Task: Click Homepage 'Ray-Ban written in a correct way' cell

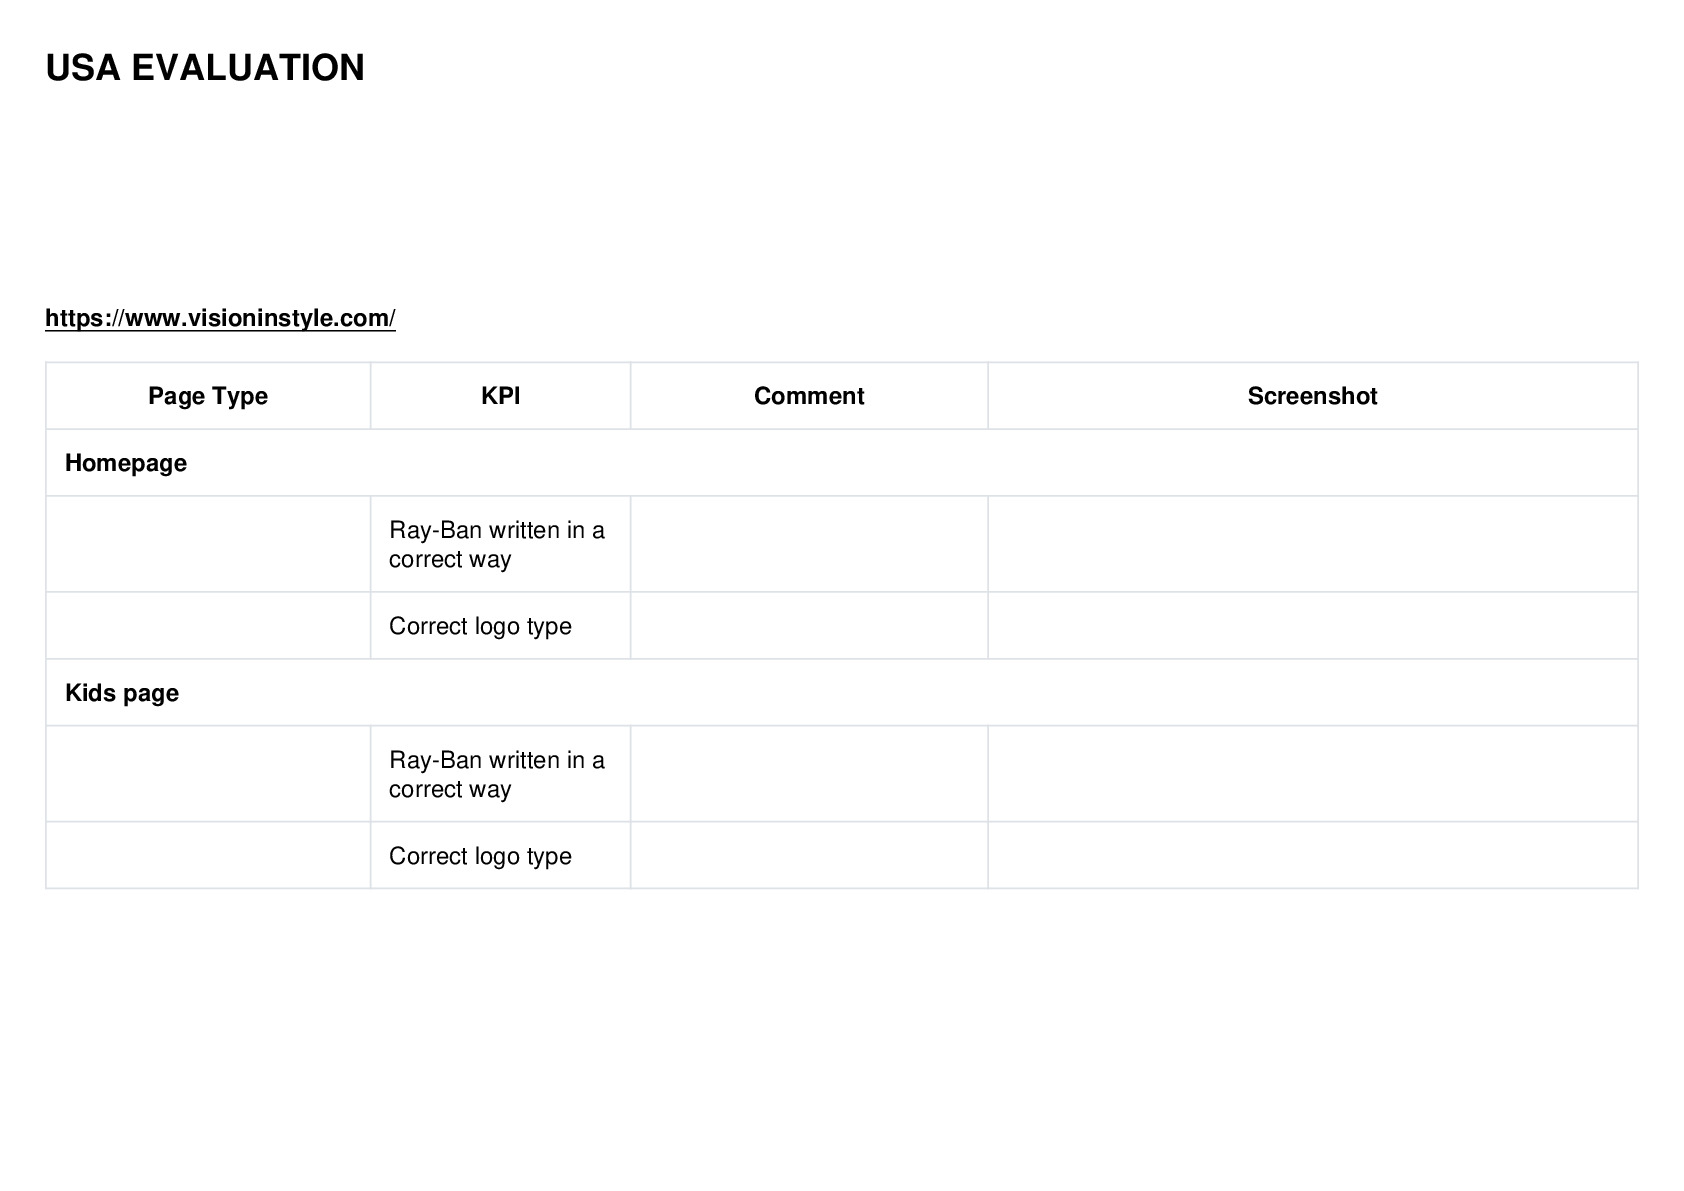Action: tap(500, 544)
